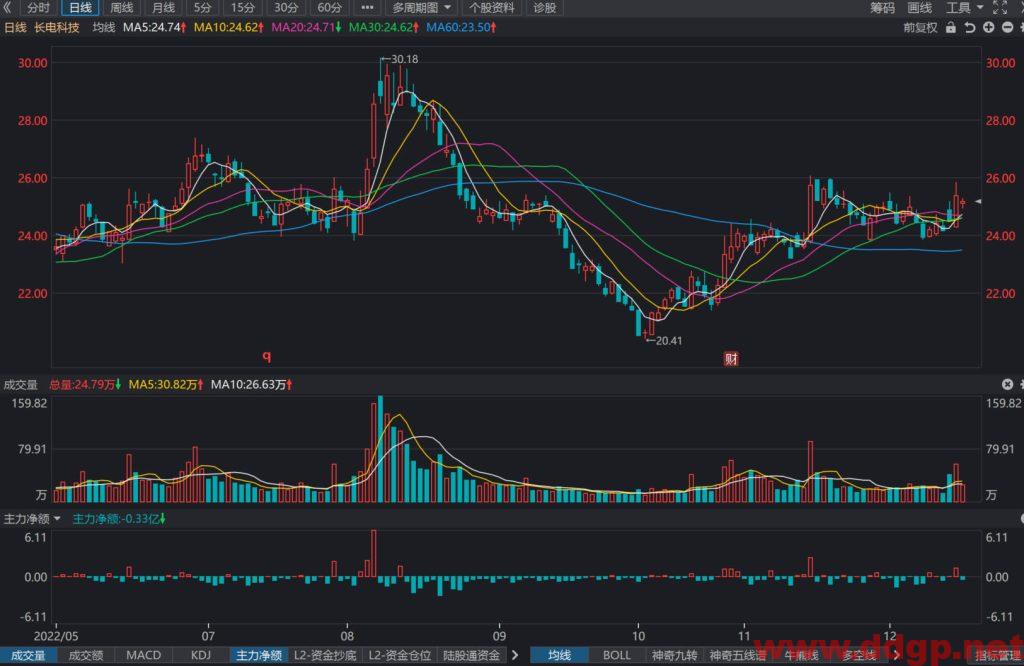This screenshot has width=1024, height=666.
Task: Select the 30分 period tab
Action: (x=285, y=8)
